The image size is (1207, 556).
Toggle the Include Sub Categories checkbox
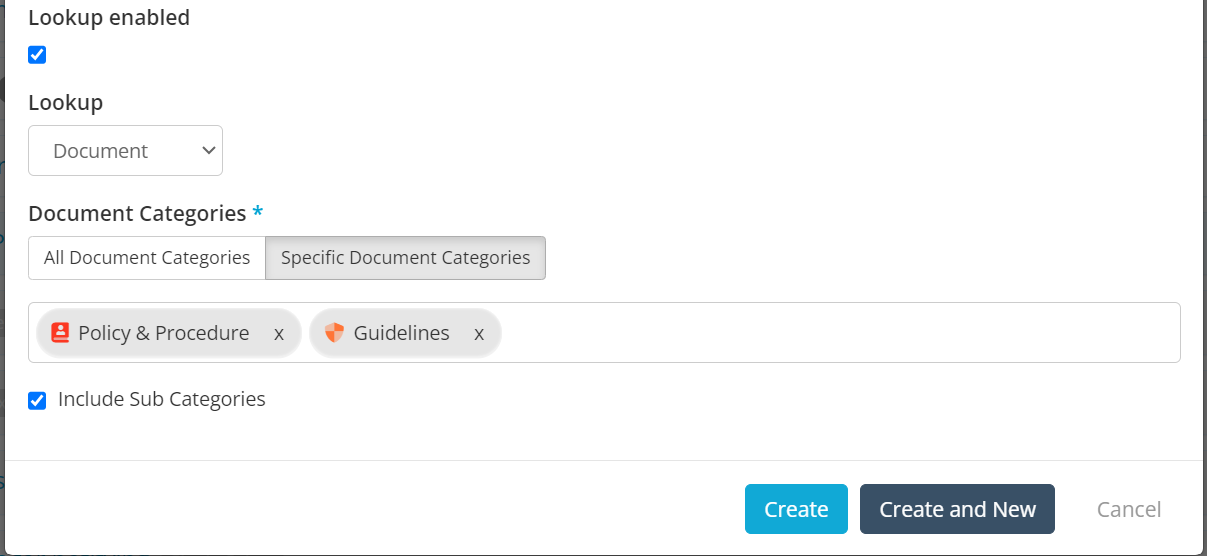[x=37, y=401]
